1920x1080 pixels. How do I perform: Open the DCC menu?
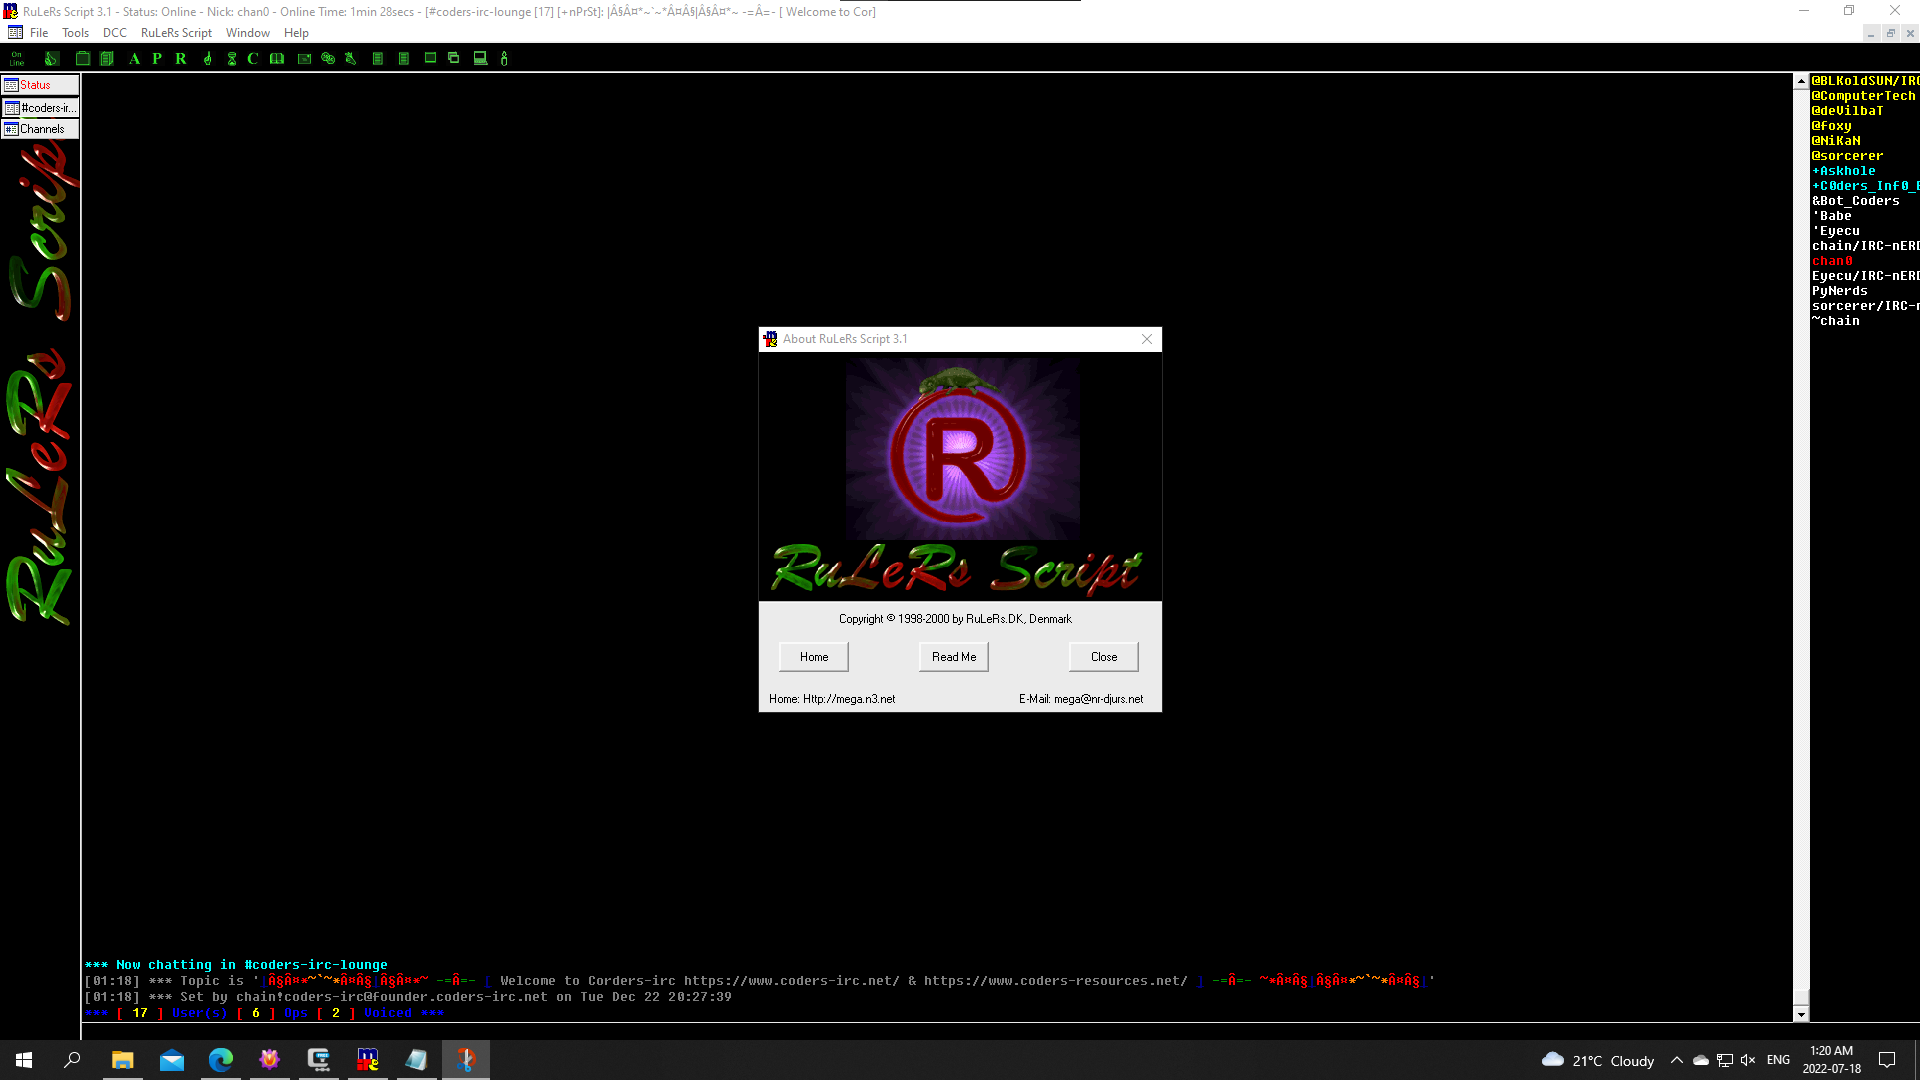114,33
